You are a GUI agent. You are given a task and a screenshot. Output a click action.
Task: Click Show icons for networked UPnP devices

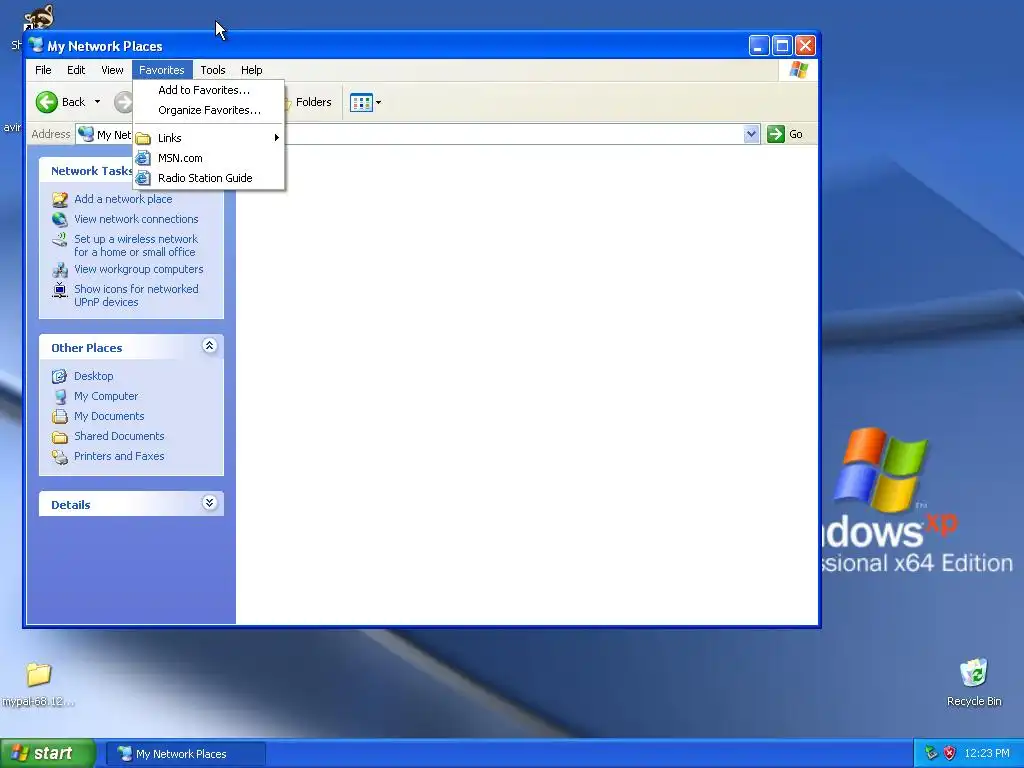pyautogui.click(x=136, y=296)
